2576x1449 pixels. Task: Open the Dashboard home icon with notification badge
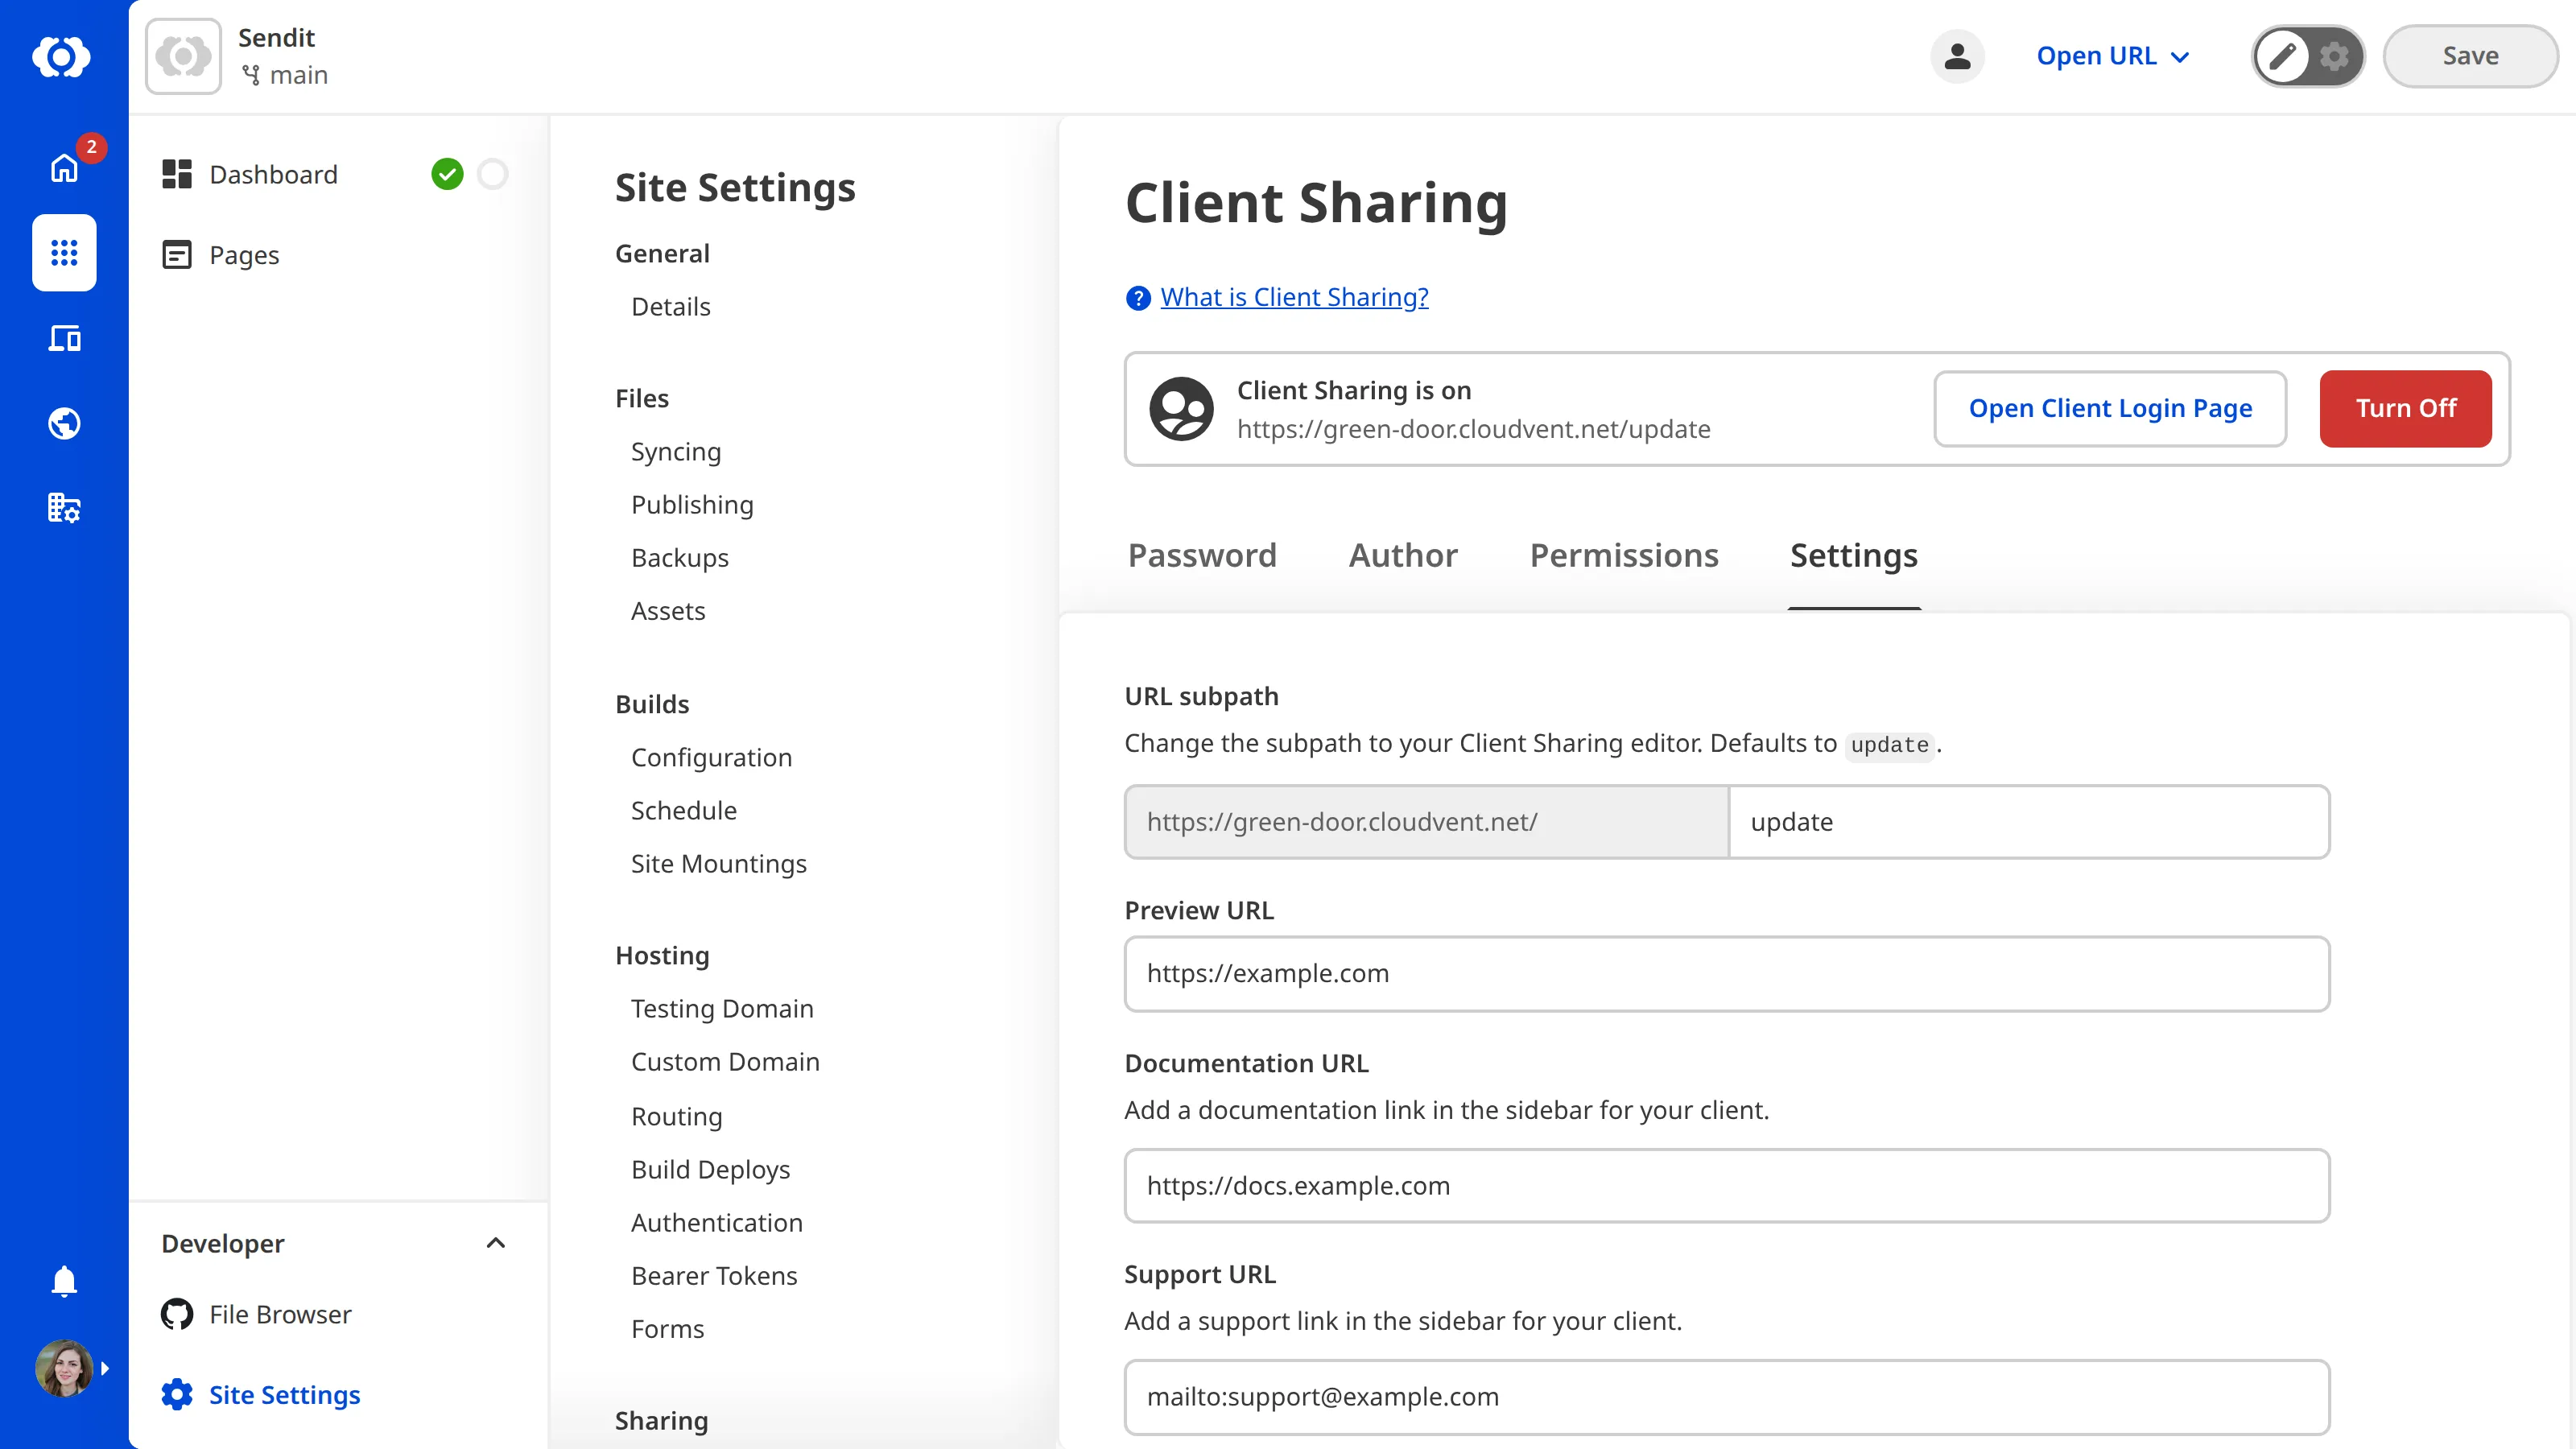[x=63, y=168]
